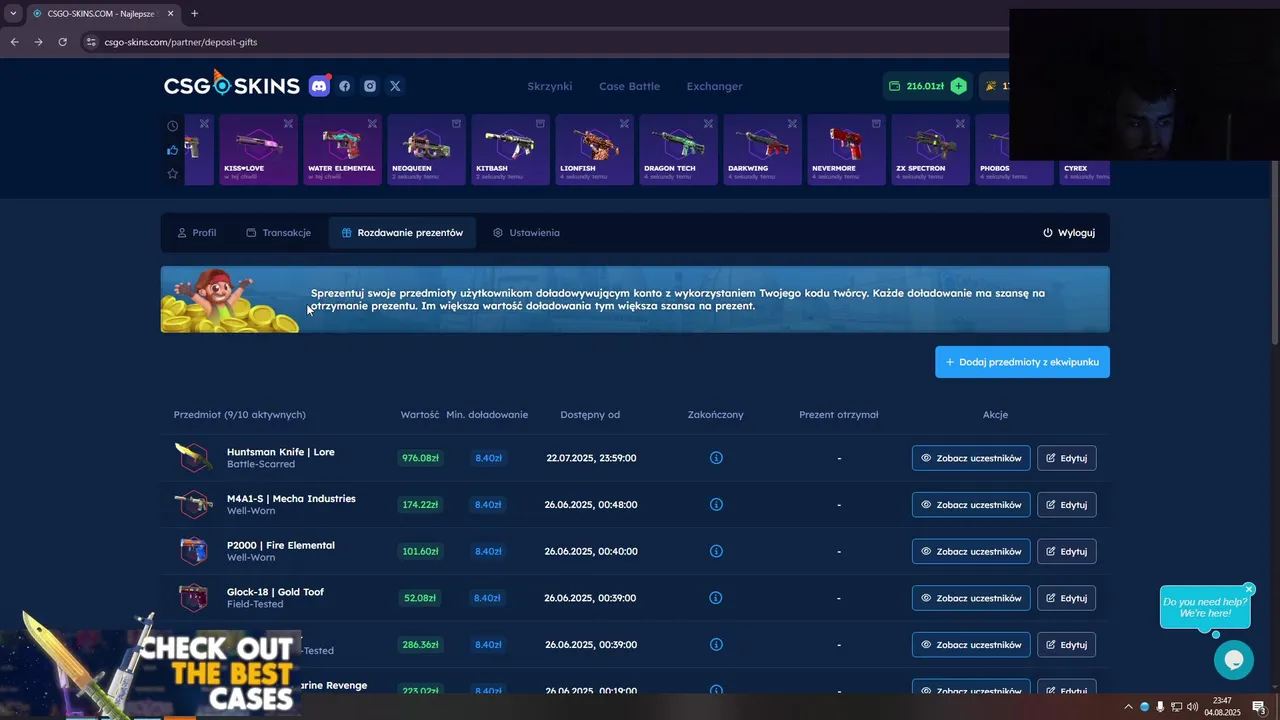Screen dimensions: 1280x720
Task: Close the 'Do you need help?' popup
Action: [1249, 590]
